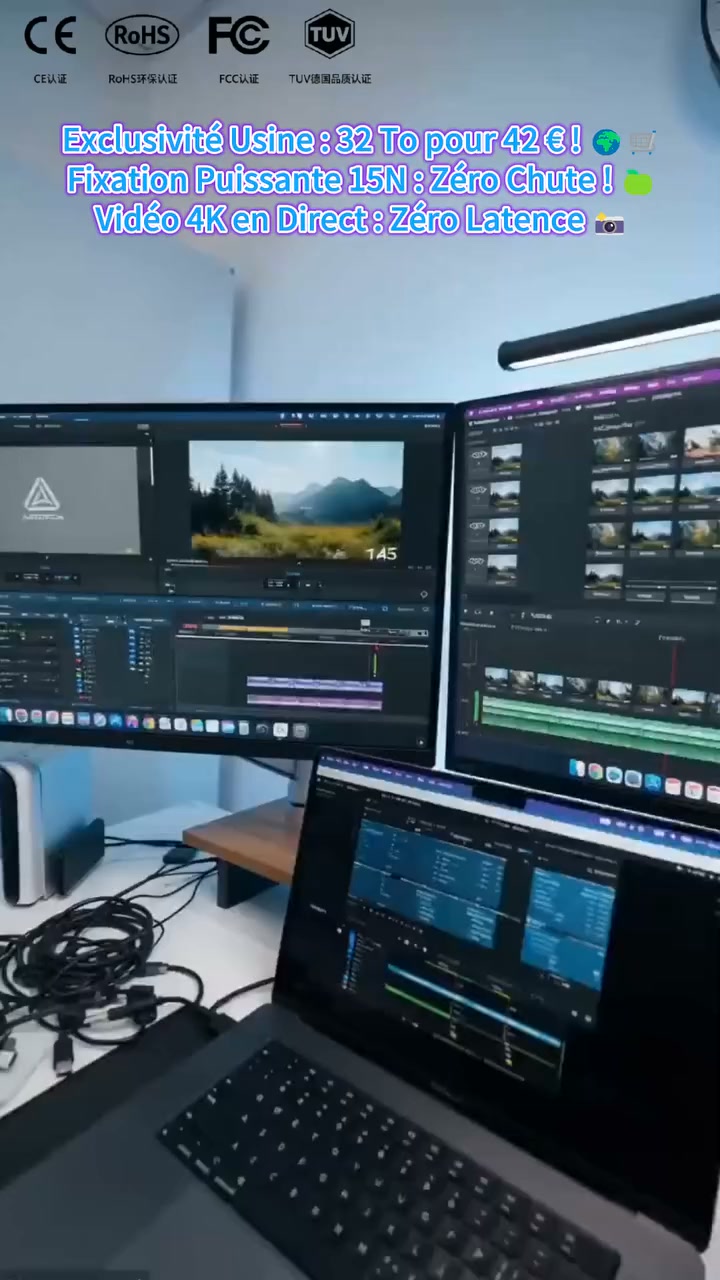720x1280 pixels.
Task: Click the right gray button below right monitor grid
Action: [x=692, y=596]
